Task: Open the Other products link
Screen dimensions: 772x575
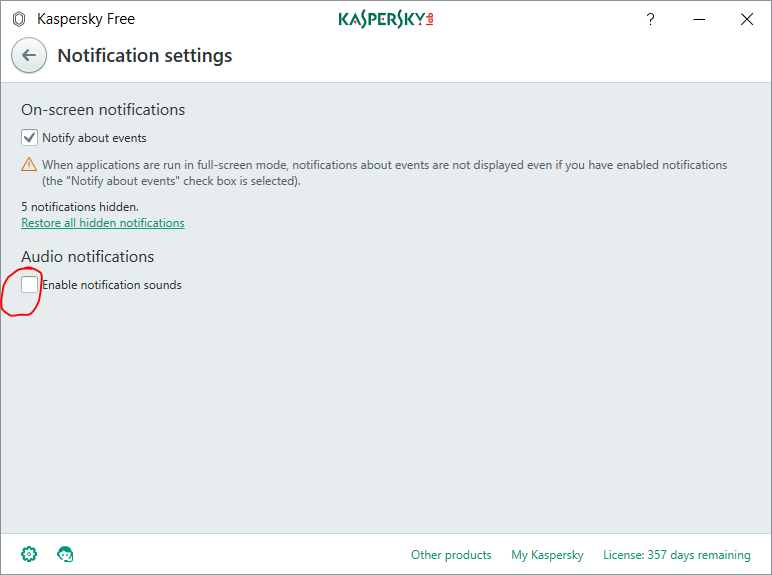Action: (x=451, y=555)
